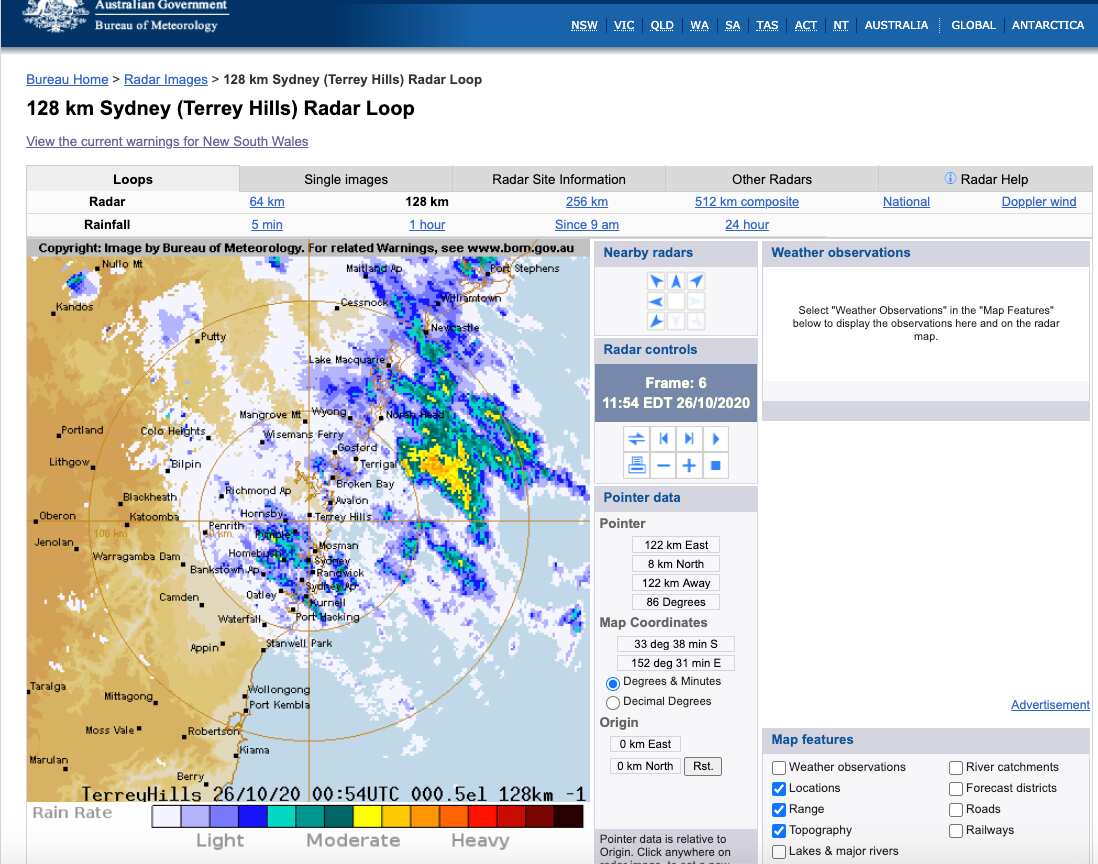The image size is (1098, 864).
Task: Open the nearby radar to the north
Action: pos(674,281)
